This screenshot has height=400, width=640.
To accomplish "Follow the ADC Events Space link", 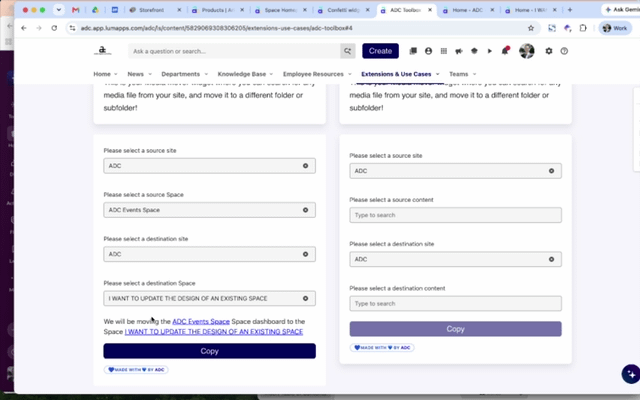I will coord(201,322).
